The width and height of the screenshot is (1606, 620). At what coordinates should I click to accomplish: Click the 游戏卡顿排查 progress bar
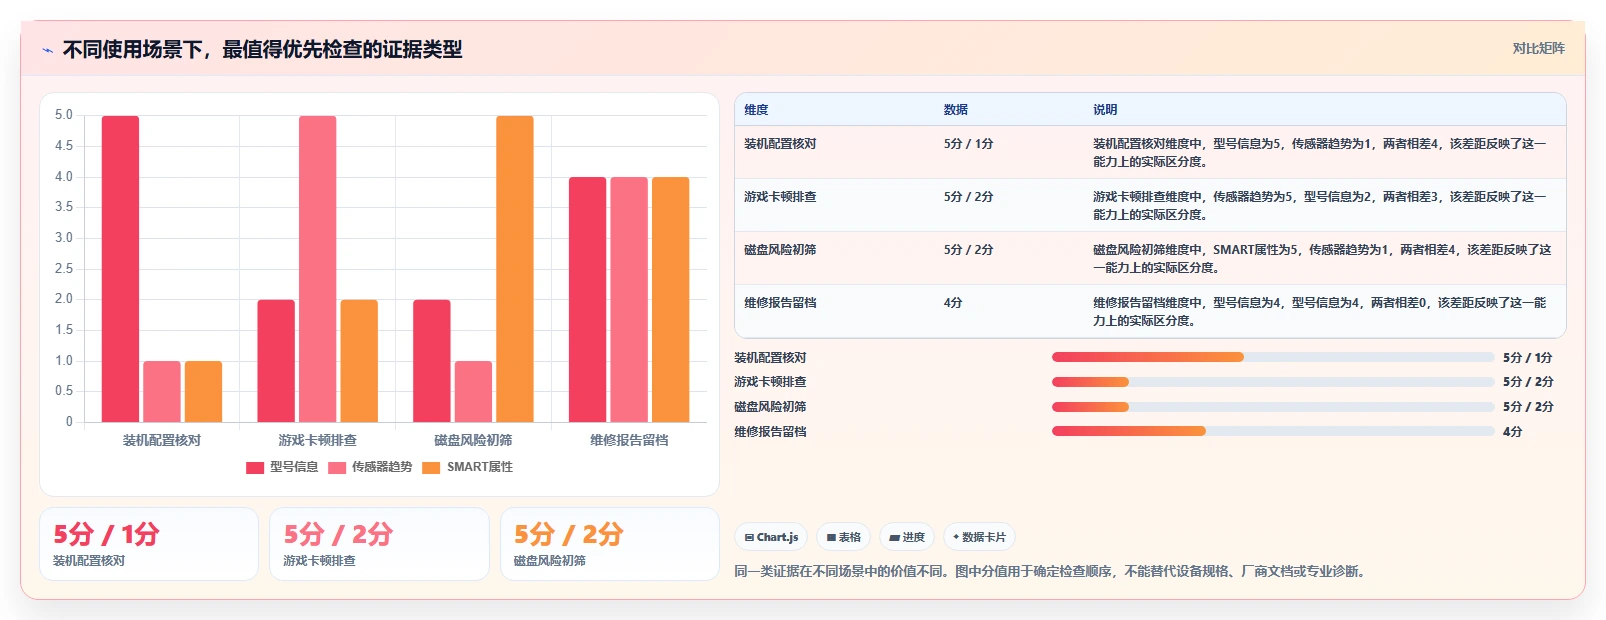pyautogui.click(x=1273, y=382)
